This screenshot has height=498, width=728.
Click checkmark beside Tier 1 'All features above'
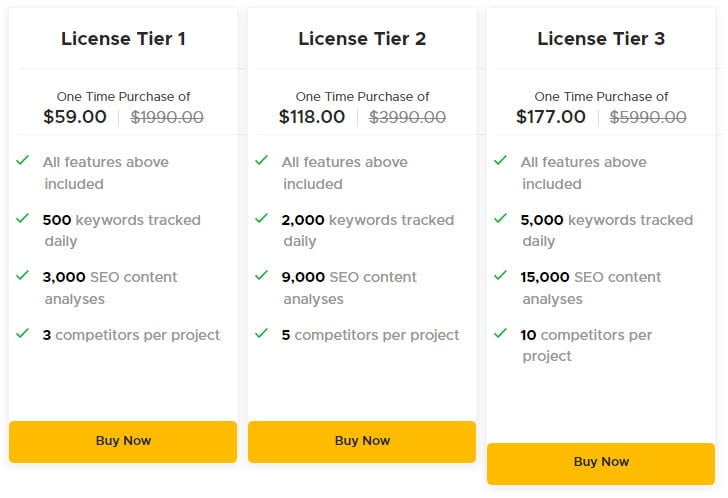pyautogui.click(x=22, y=160)
